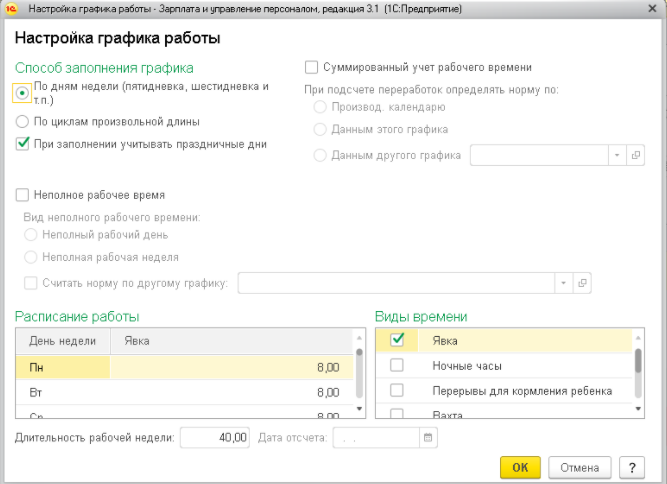Click the 8,00 value for Пн

click(328, 367)
